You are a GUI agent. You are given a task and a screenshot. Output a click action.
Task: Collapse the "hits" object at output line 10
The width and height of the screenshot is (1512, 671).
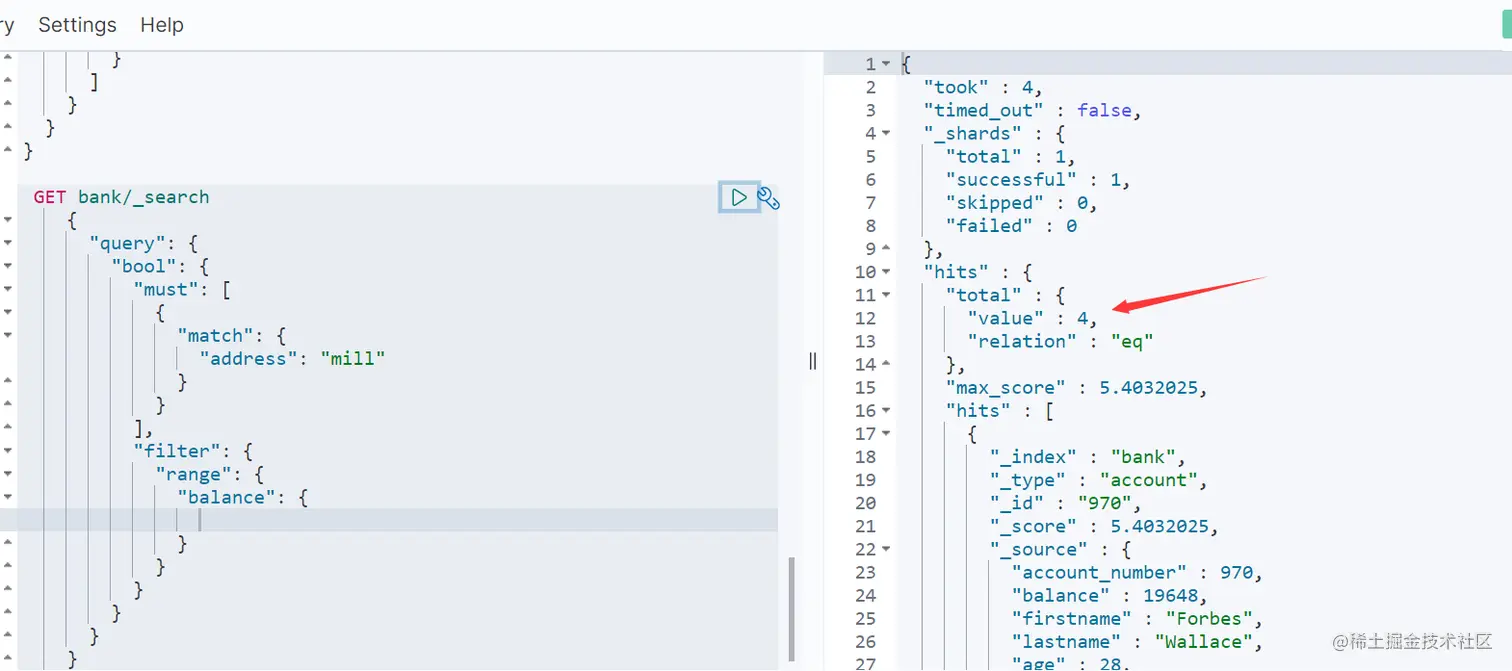(x=886, y=272)
